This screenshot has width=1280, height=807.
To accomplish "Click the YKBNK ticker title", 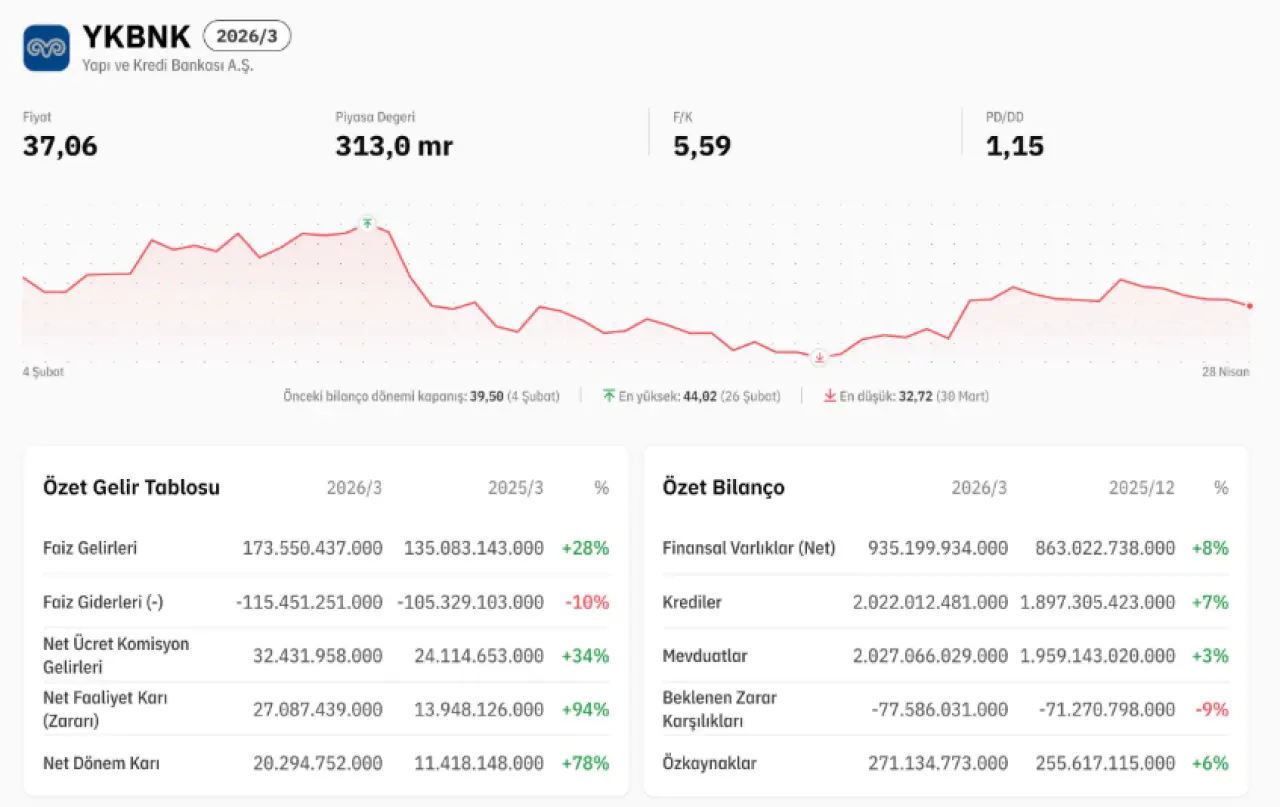I will [136, 37].
